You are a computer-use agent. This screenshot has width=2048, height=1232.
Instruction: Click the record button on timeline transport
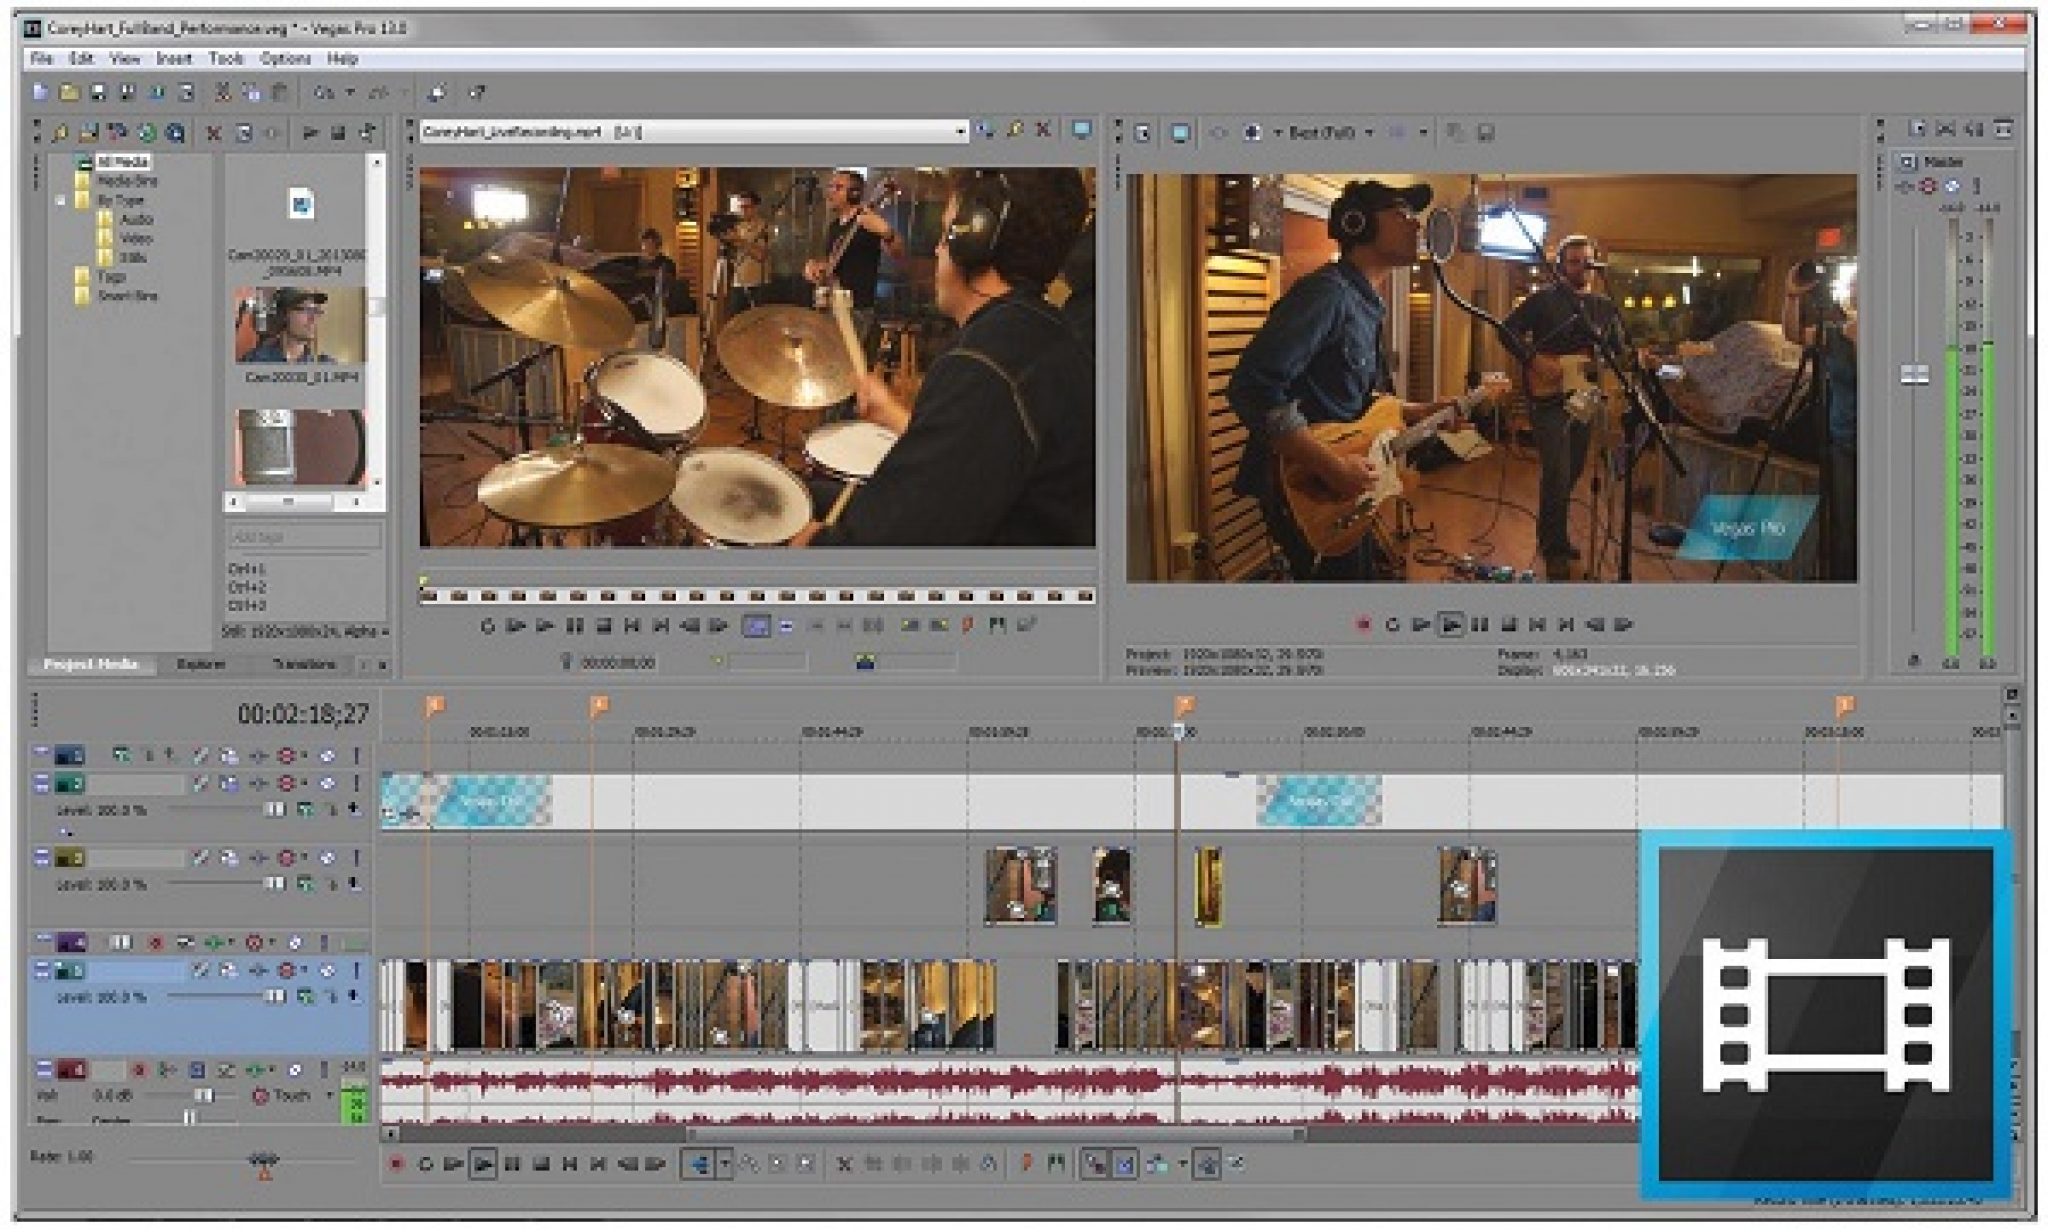[396, 1164]
